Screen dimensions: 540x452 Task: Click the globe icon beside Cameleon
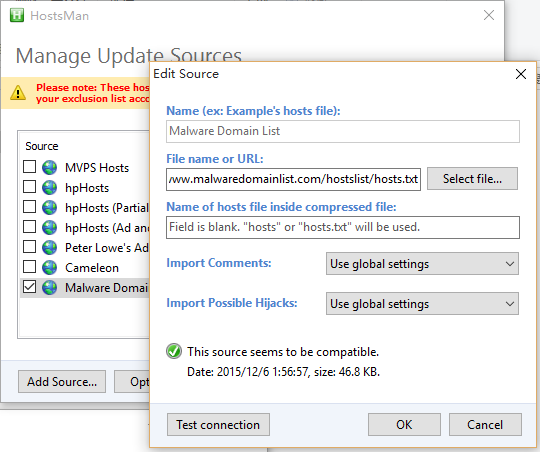[50, 268]
